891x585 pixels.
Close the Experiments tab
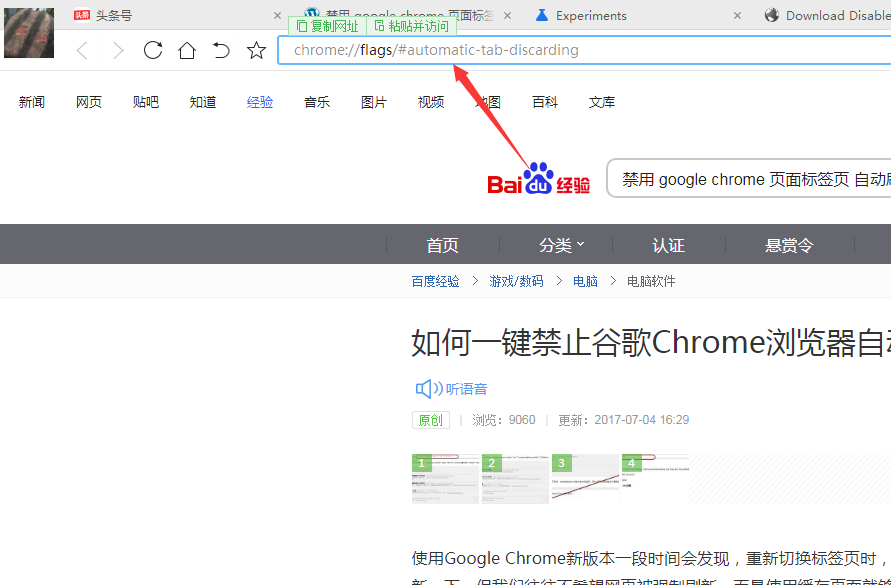point(738,16)
